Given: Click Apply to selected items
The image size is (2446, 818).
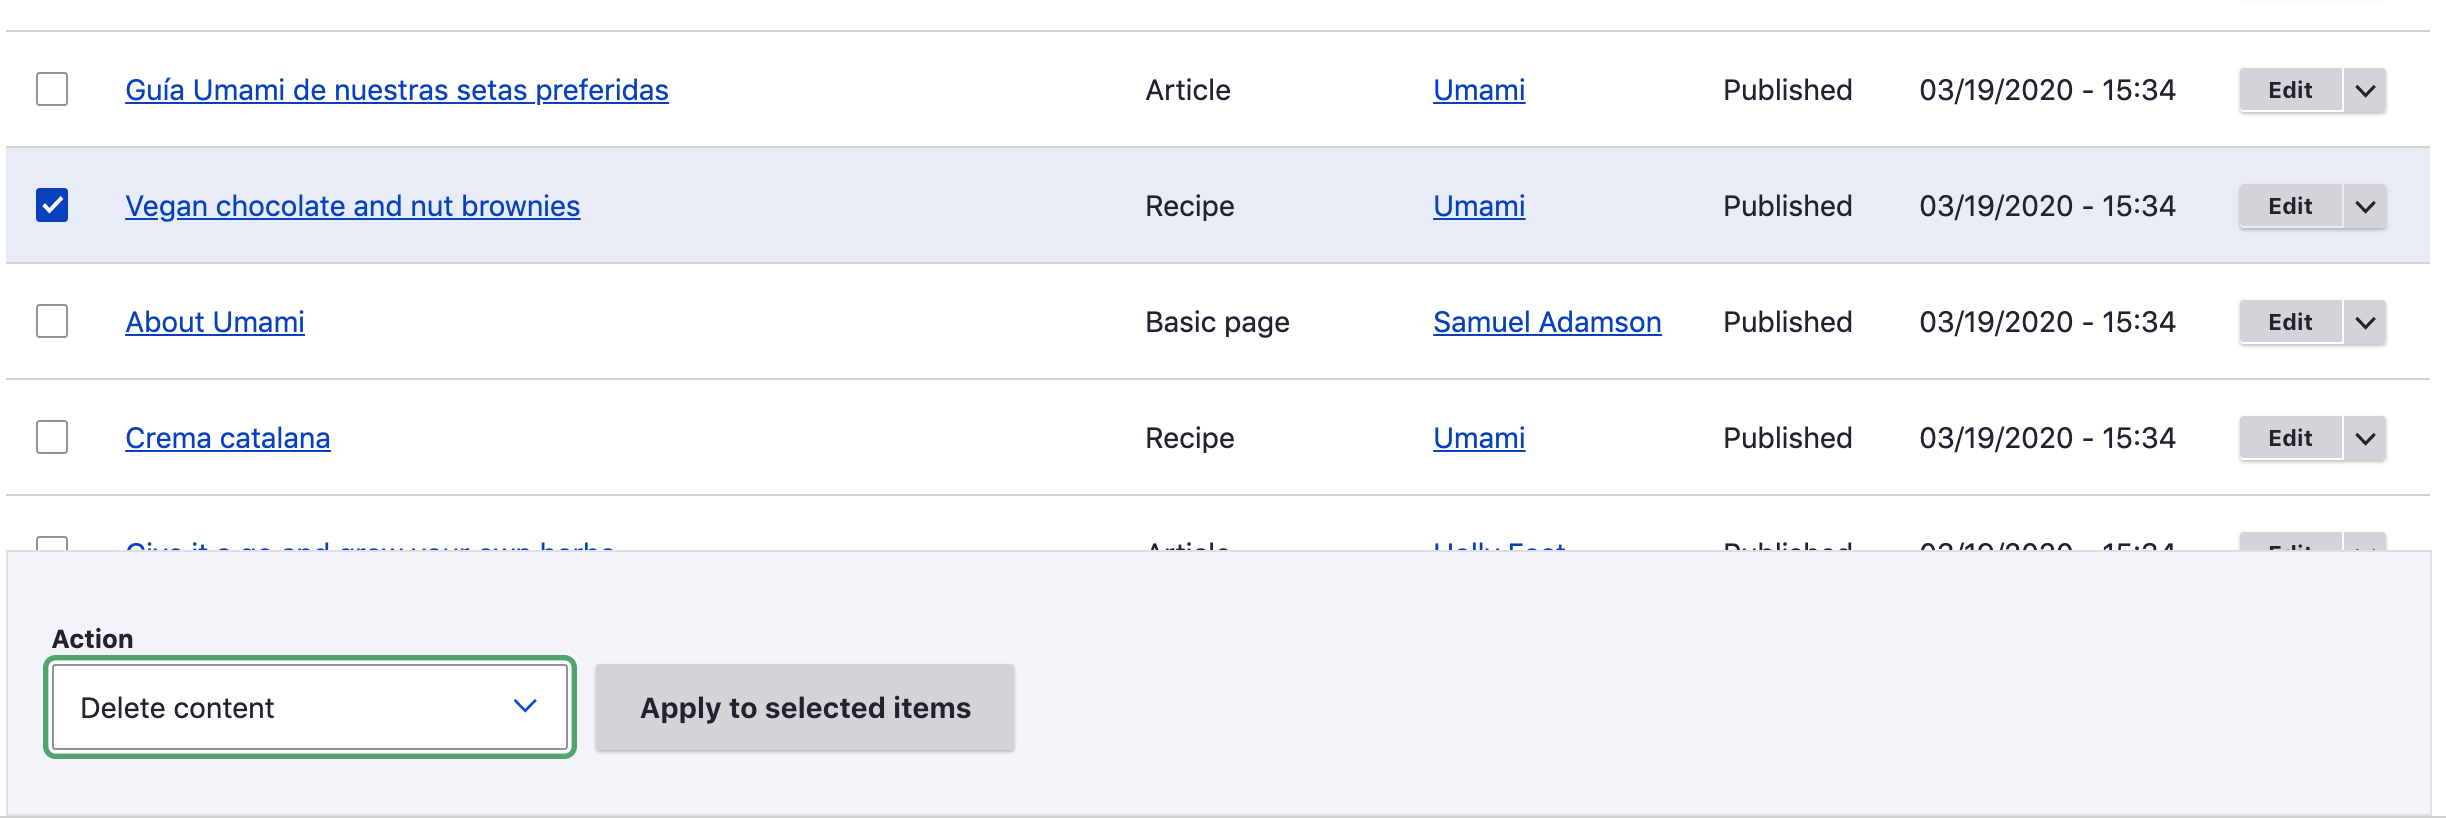Looking at the screenshot, I should 804,707.
